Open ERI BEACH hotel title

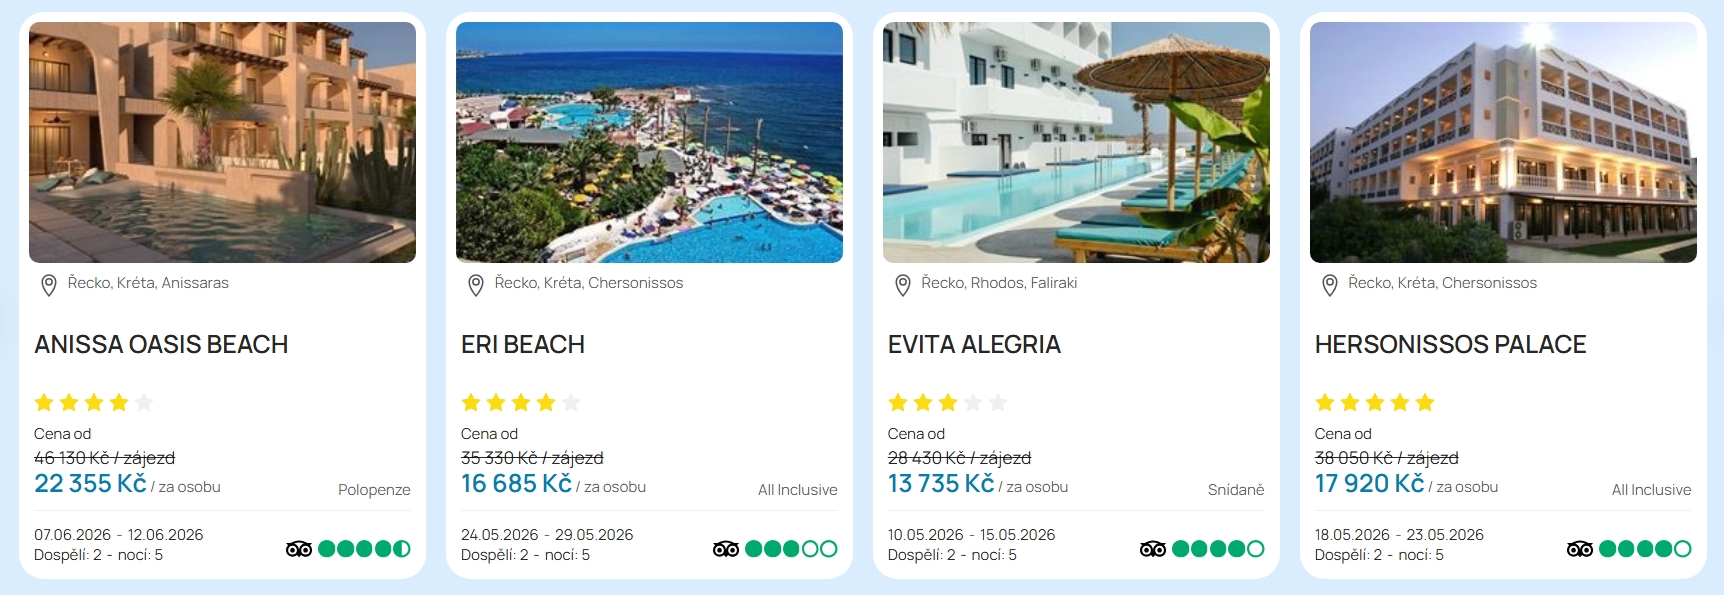(x=523, y=345)
